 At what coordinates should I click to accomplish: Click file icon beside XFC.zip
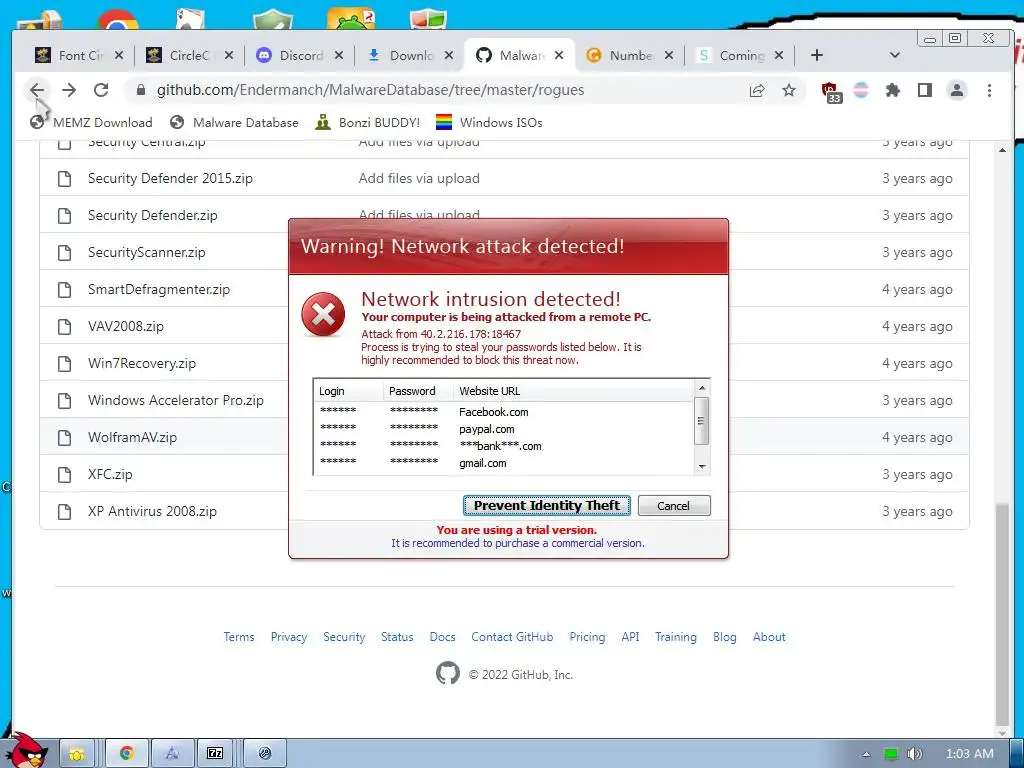(64, 475)
